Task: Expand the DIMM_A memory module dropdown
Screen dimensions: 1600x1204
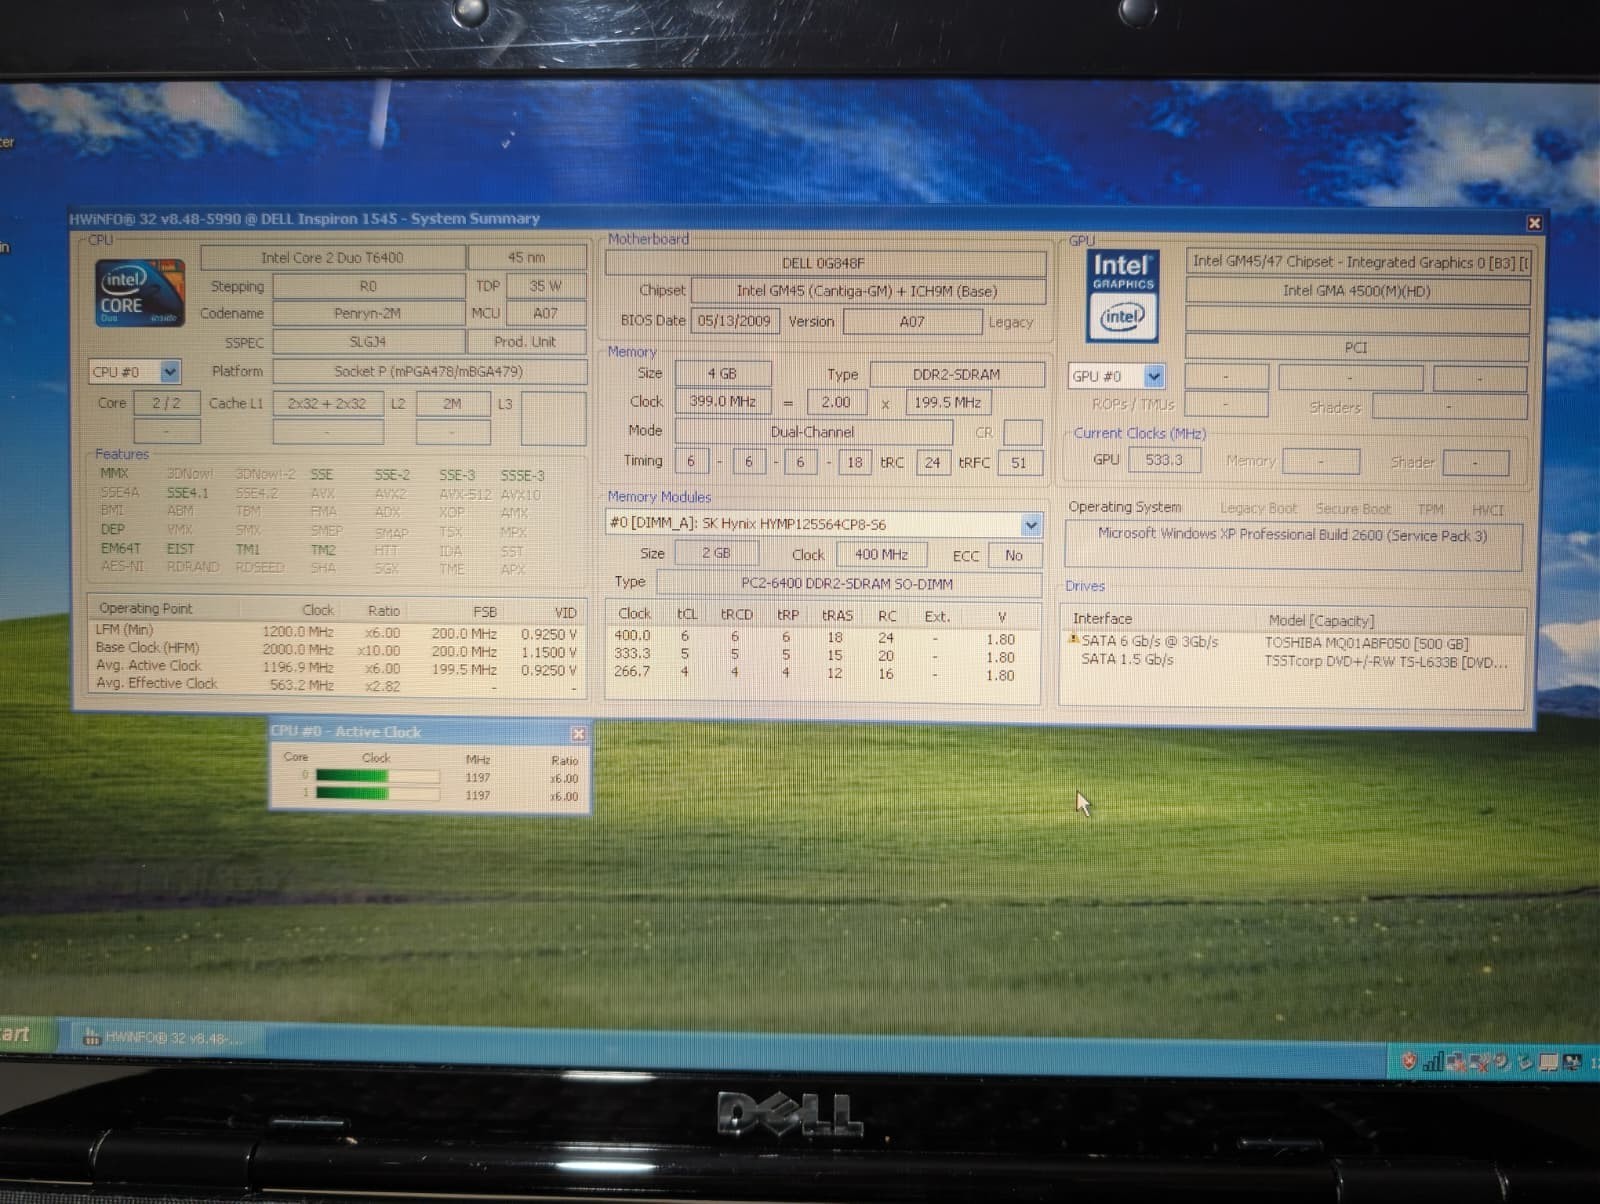Action: click(x=1031, y=524)
